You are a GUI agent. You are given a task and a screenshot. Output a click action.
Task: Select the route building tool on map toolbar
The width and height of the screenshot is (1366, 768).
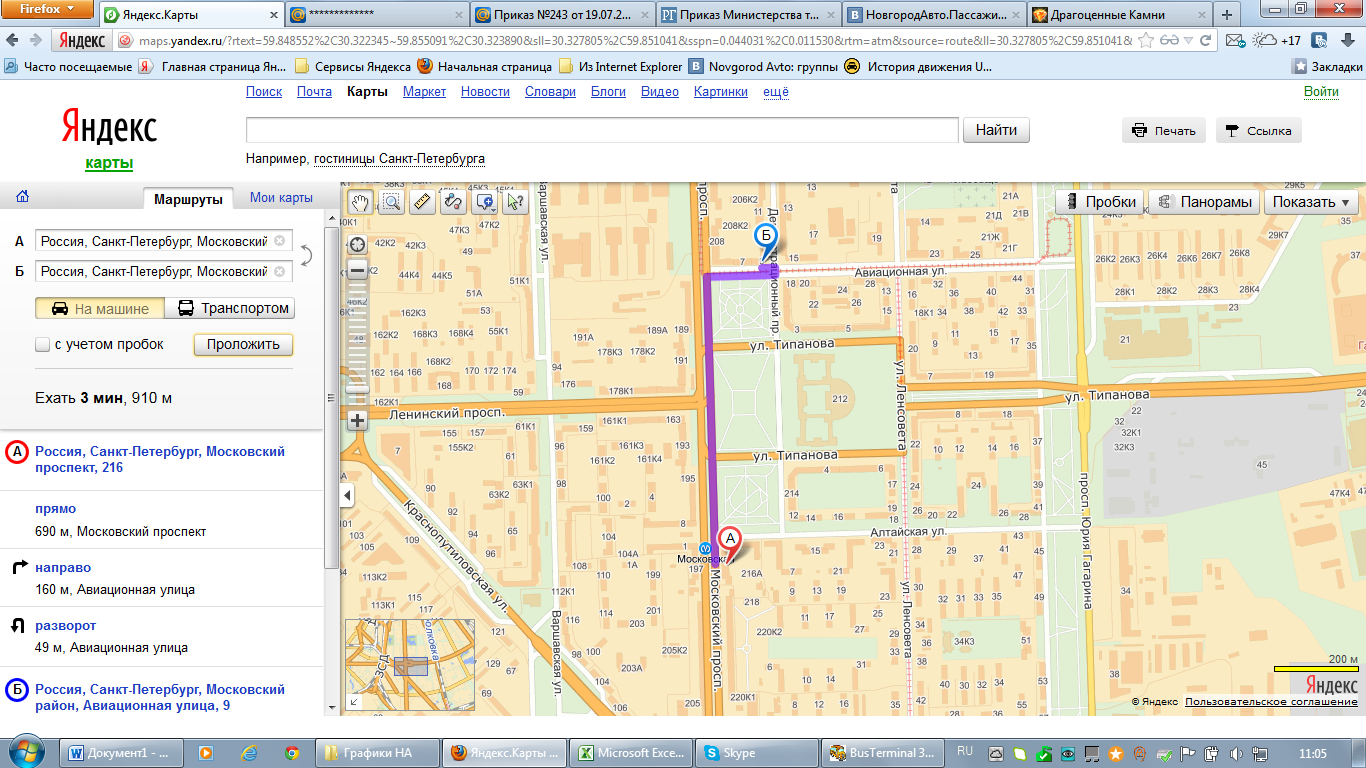point(453,201)
